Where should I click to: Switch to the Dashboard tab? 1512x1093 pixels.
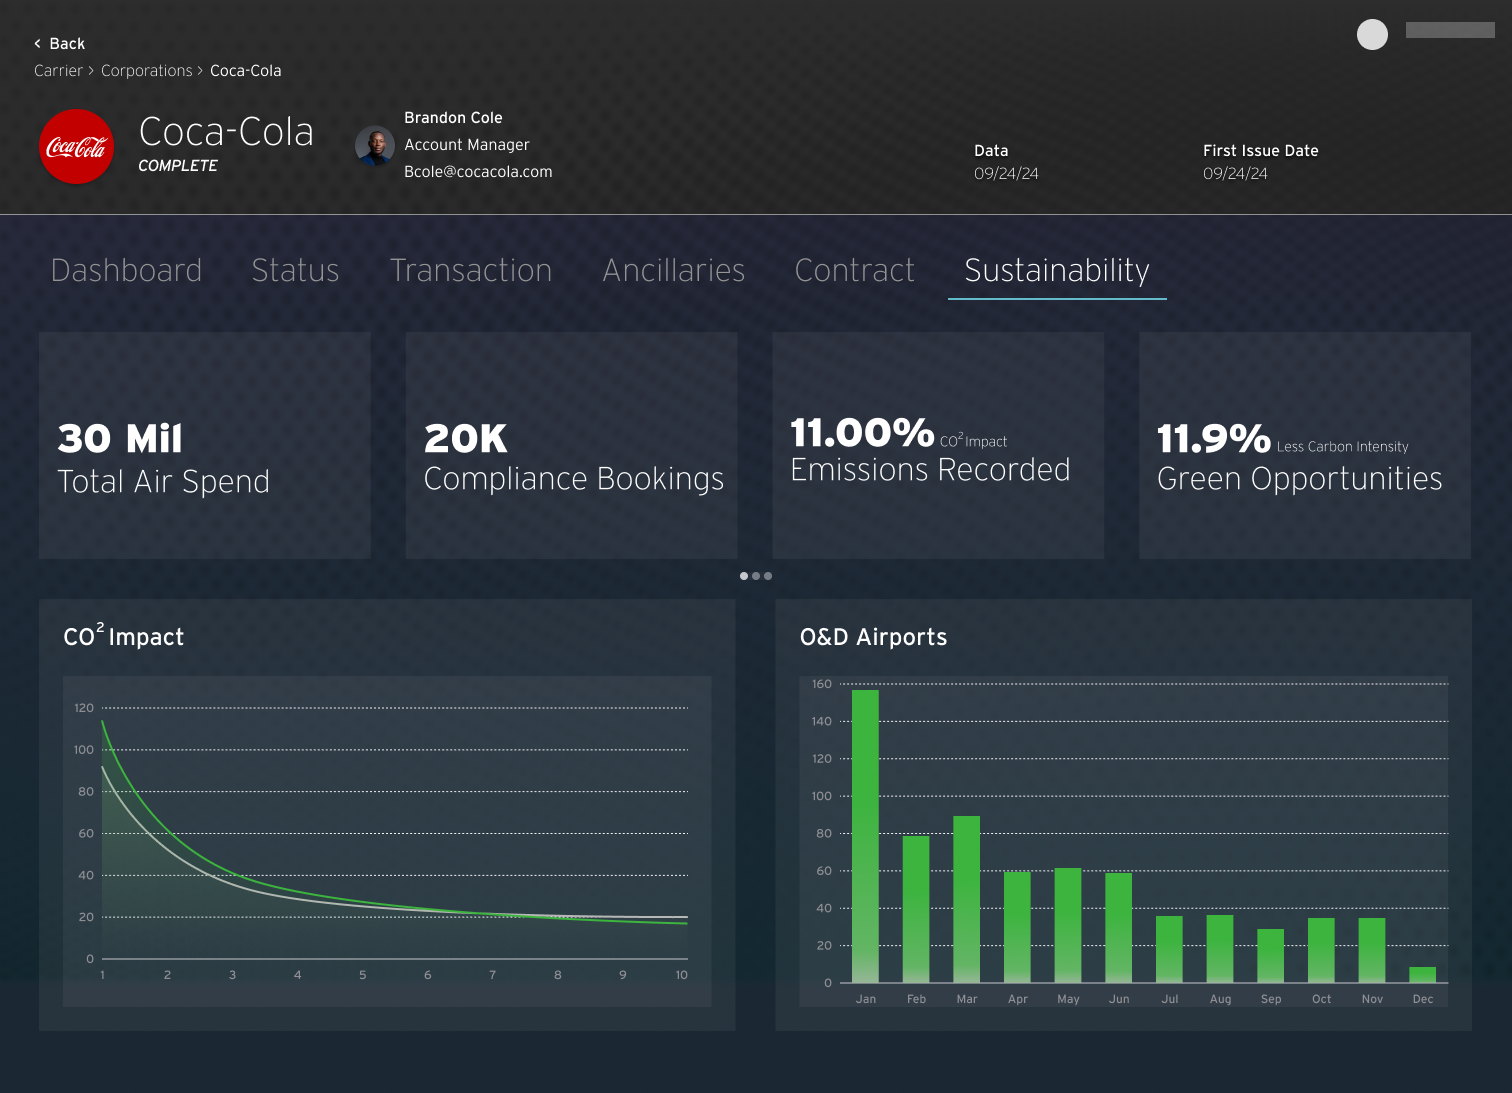pyautogui.click(x=126, y=270)
